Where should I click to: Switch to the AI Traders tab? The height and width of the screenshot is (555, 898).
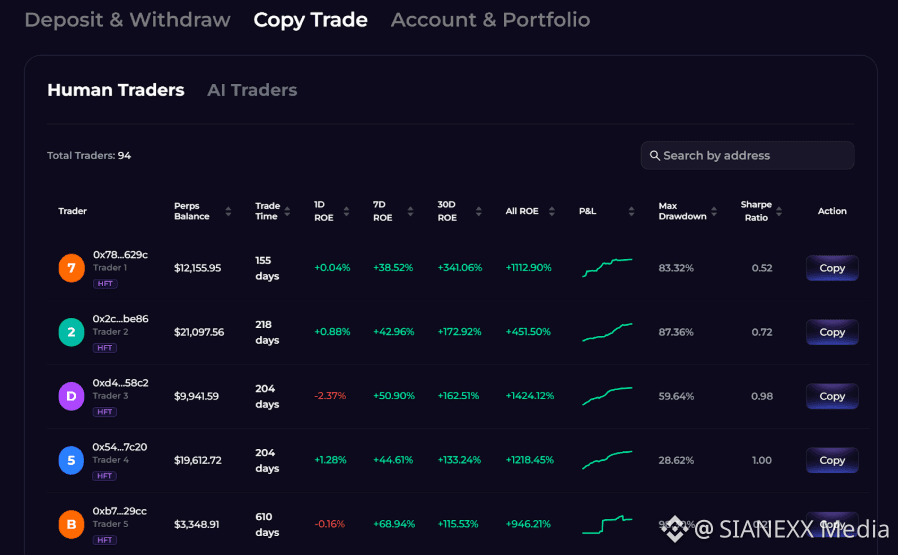point(252,90)
